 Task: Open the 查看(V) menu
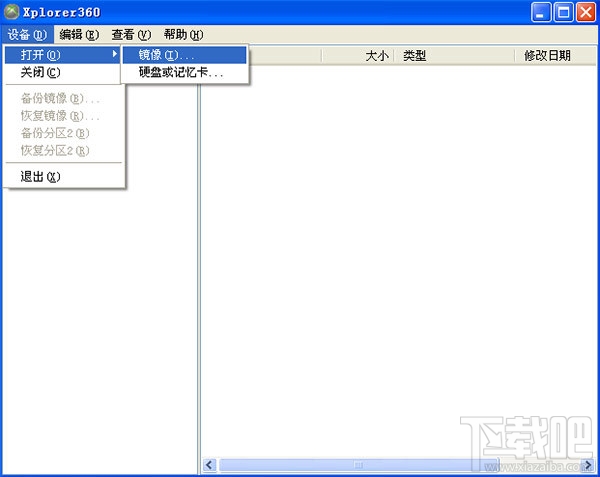[131, 35]
